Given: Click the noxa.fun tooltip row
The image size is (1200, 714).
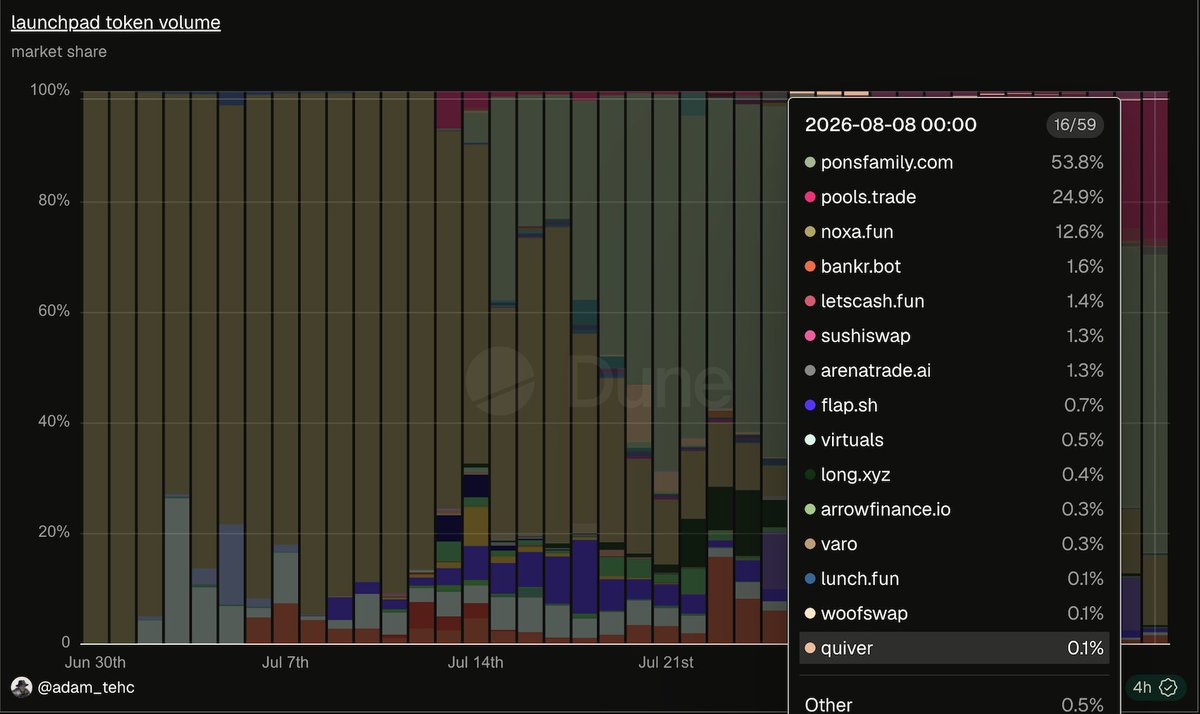Looking at the screenshot, I should point(954,232).
